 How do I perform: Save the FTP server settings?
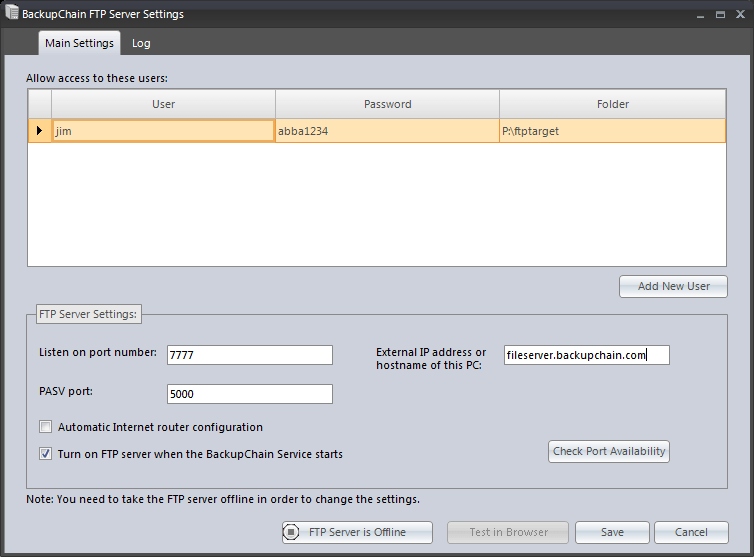tap(612, 532)
